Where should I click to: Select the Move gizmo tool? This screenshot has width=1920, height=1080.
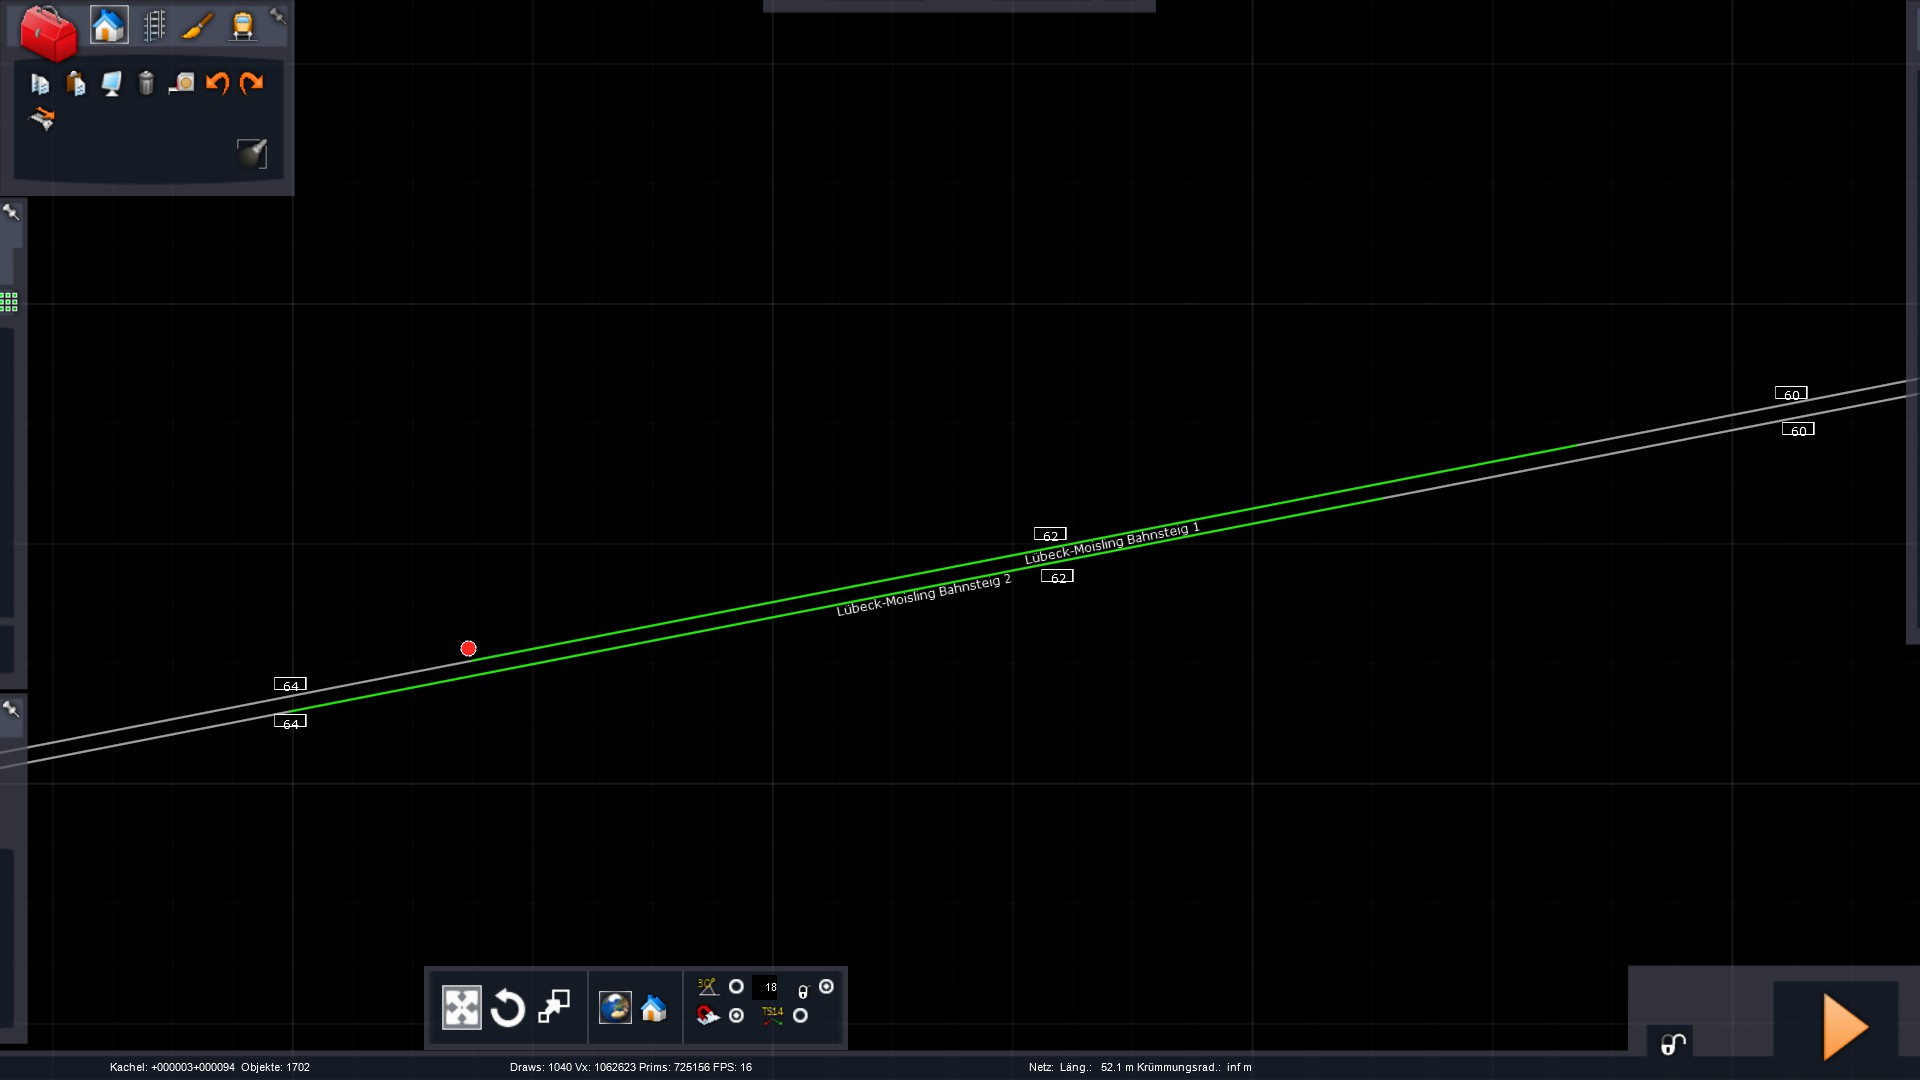point(461,1007)
